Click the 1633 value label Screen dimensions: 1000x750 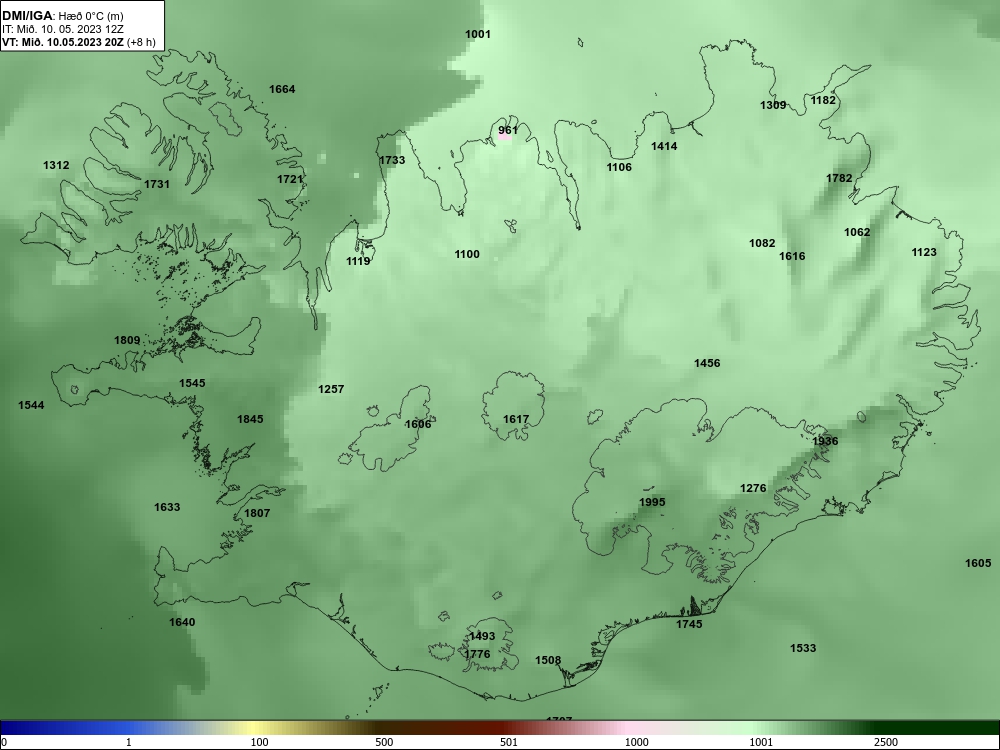click(x=167, y=507)
